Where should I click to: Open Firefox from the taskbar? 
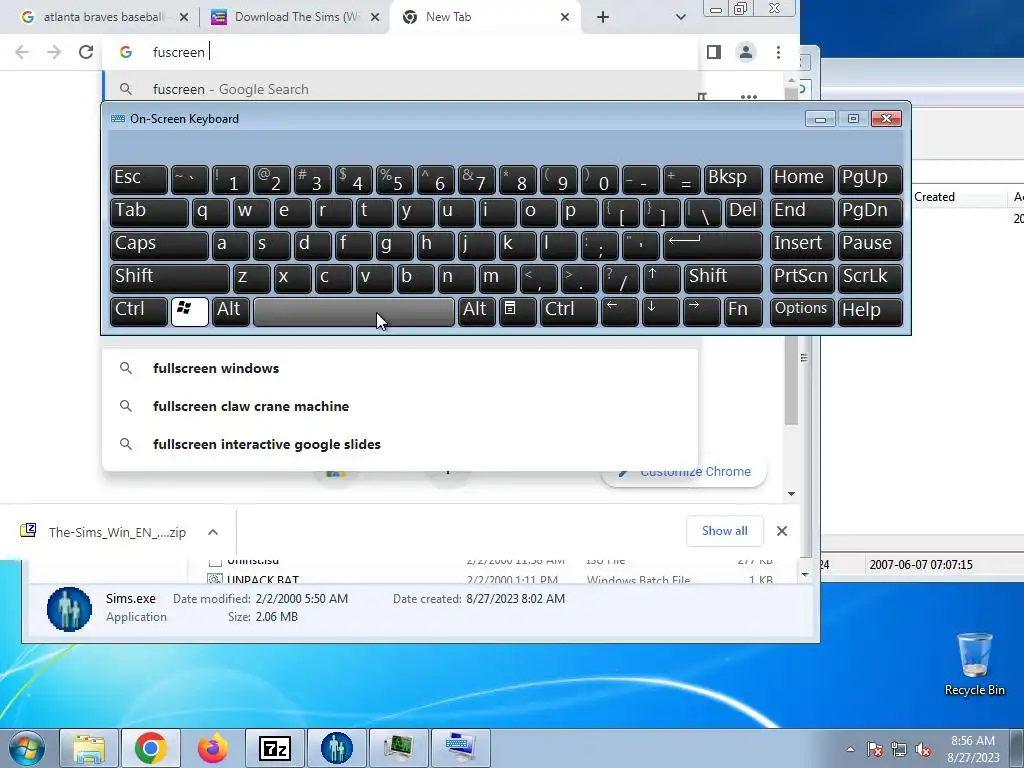point(213,748)
